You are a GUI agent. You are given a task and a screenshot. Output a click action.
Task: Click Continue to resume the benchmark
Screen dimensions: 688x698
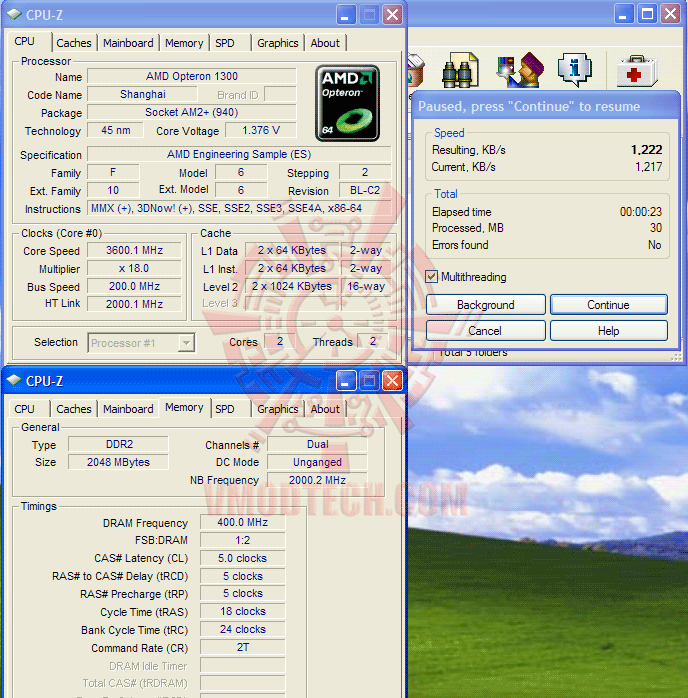point(608,305)
